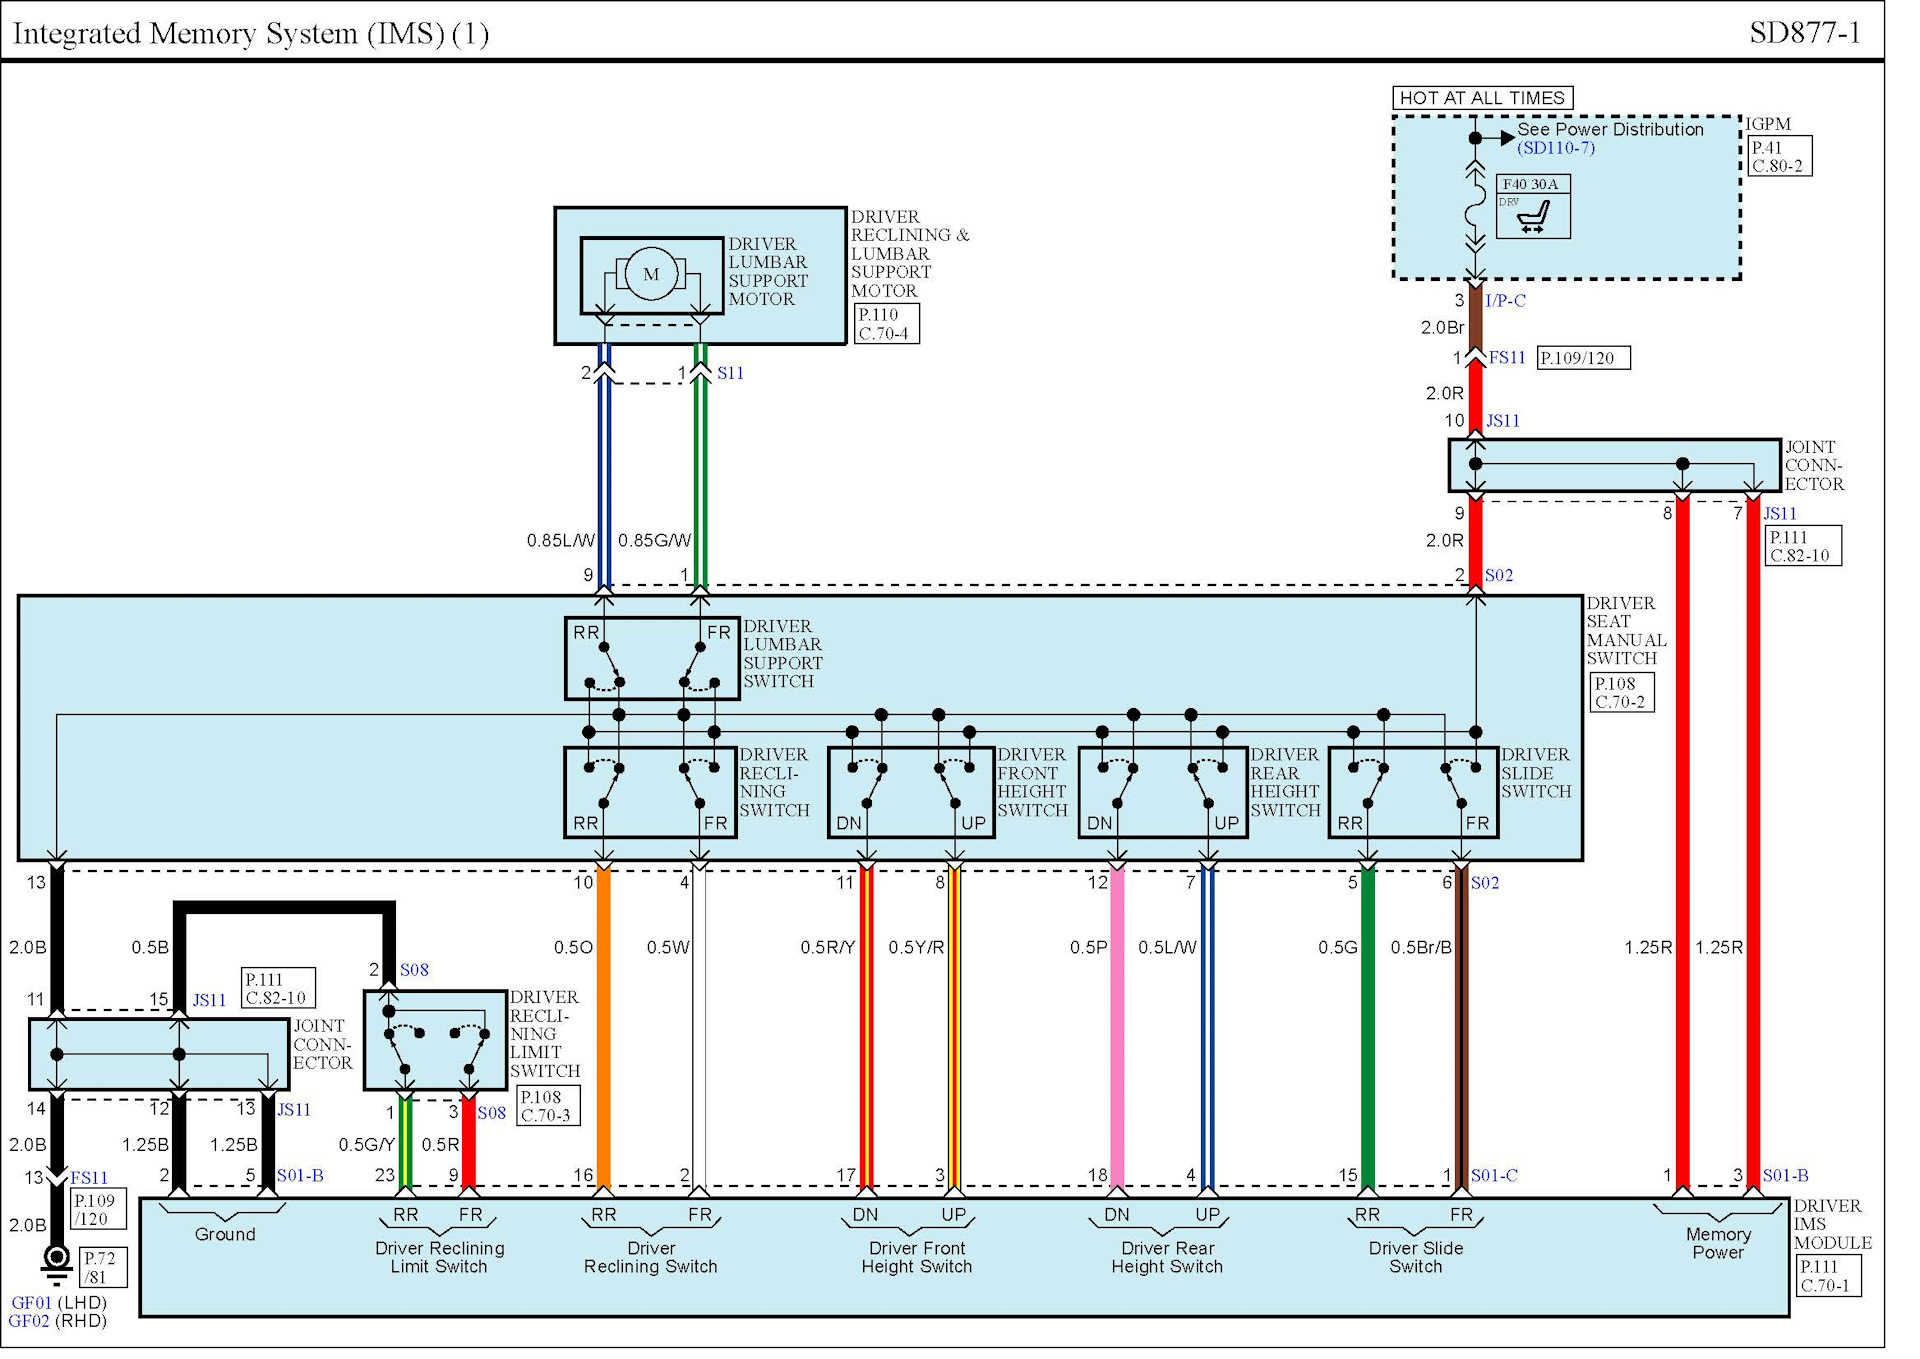
Task: Click the Integrated Memory System (IMS) (1) title
Action: coord(251,34)
